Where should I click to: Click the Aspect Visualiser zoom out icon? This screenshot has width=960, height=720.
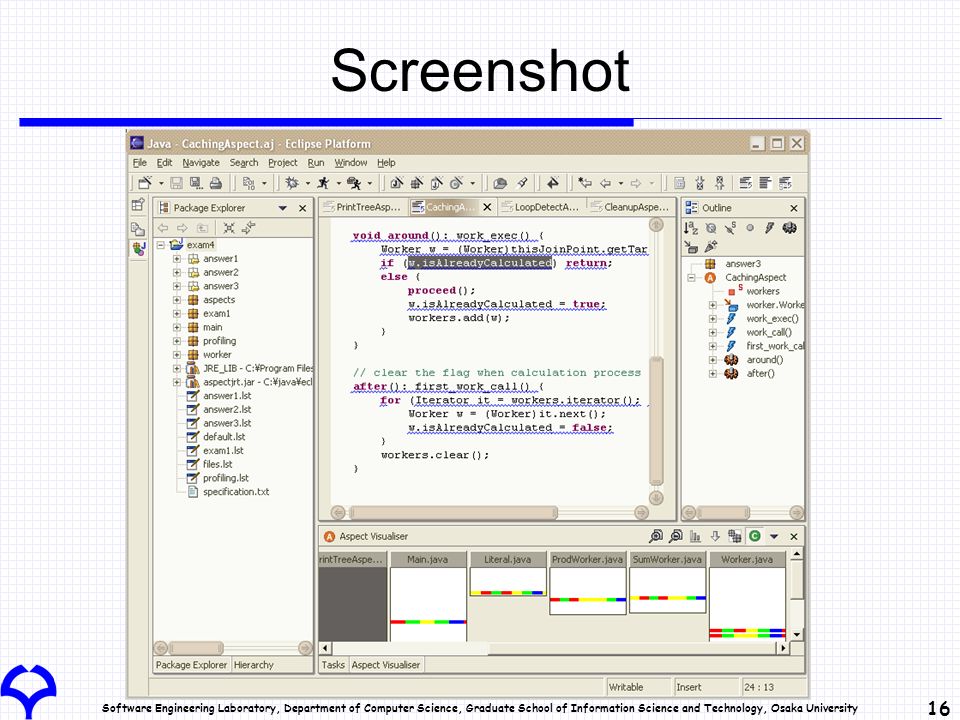pos(675,536)
